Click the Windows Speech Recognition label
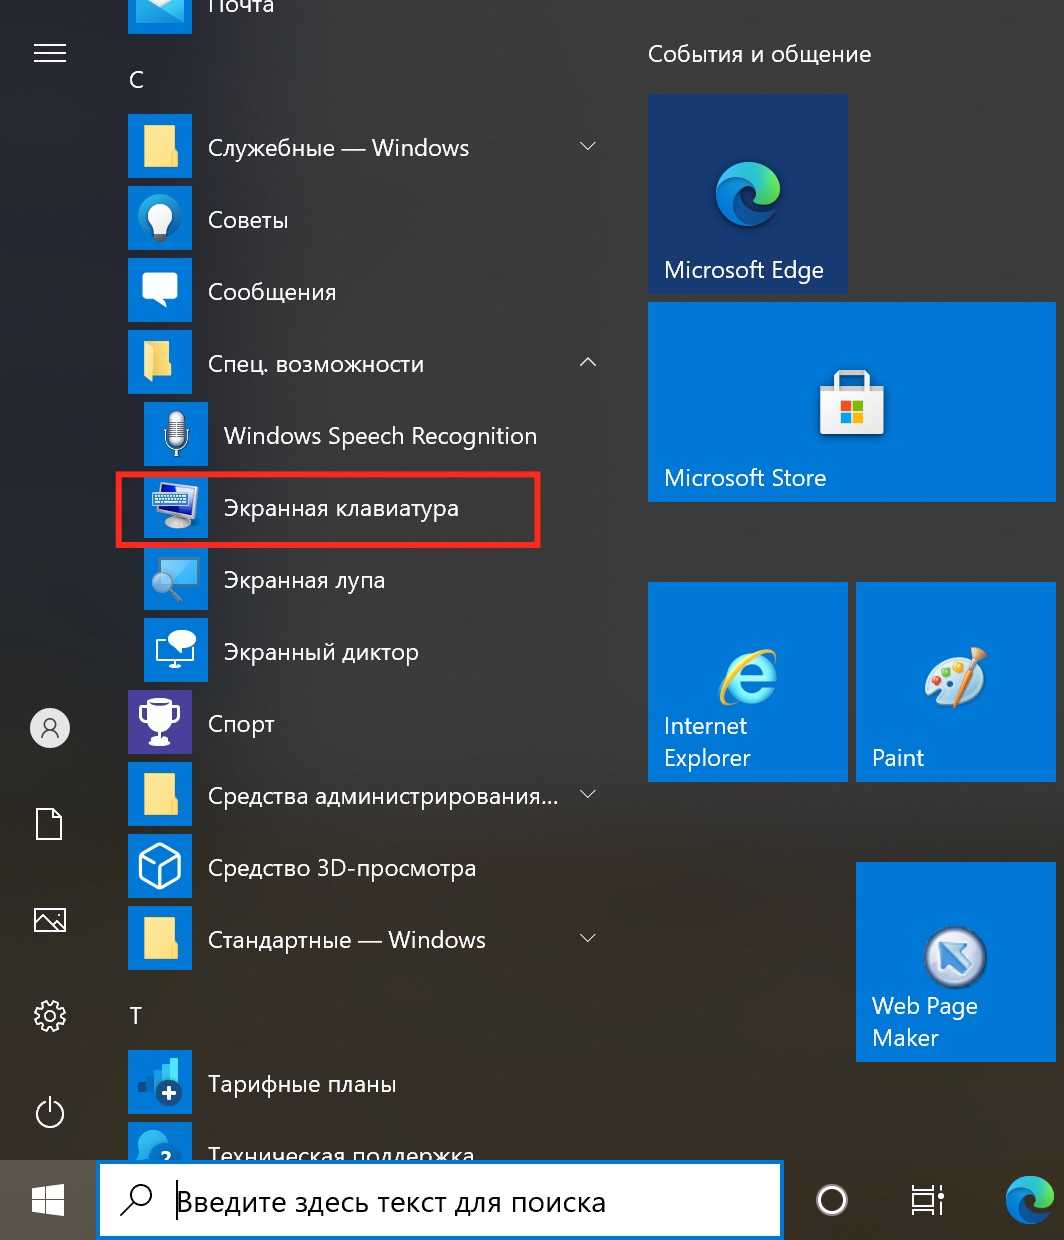 380,436
